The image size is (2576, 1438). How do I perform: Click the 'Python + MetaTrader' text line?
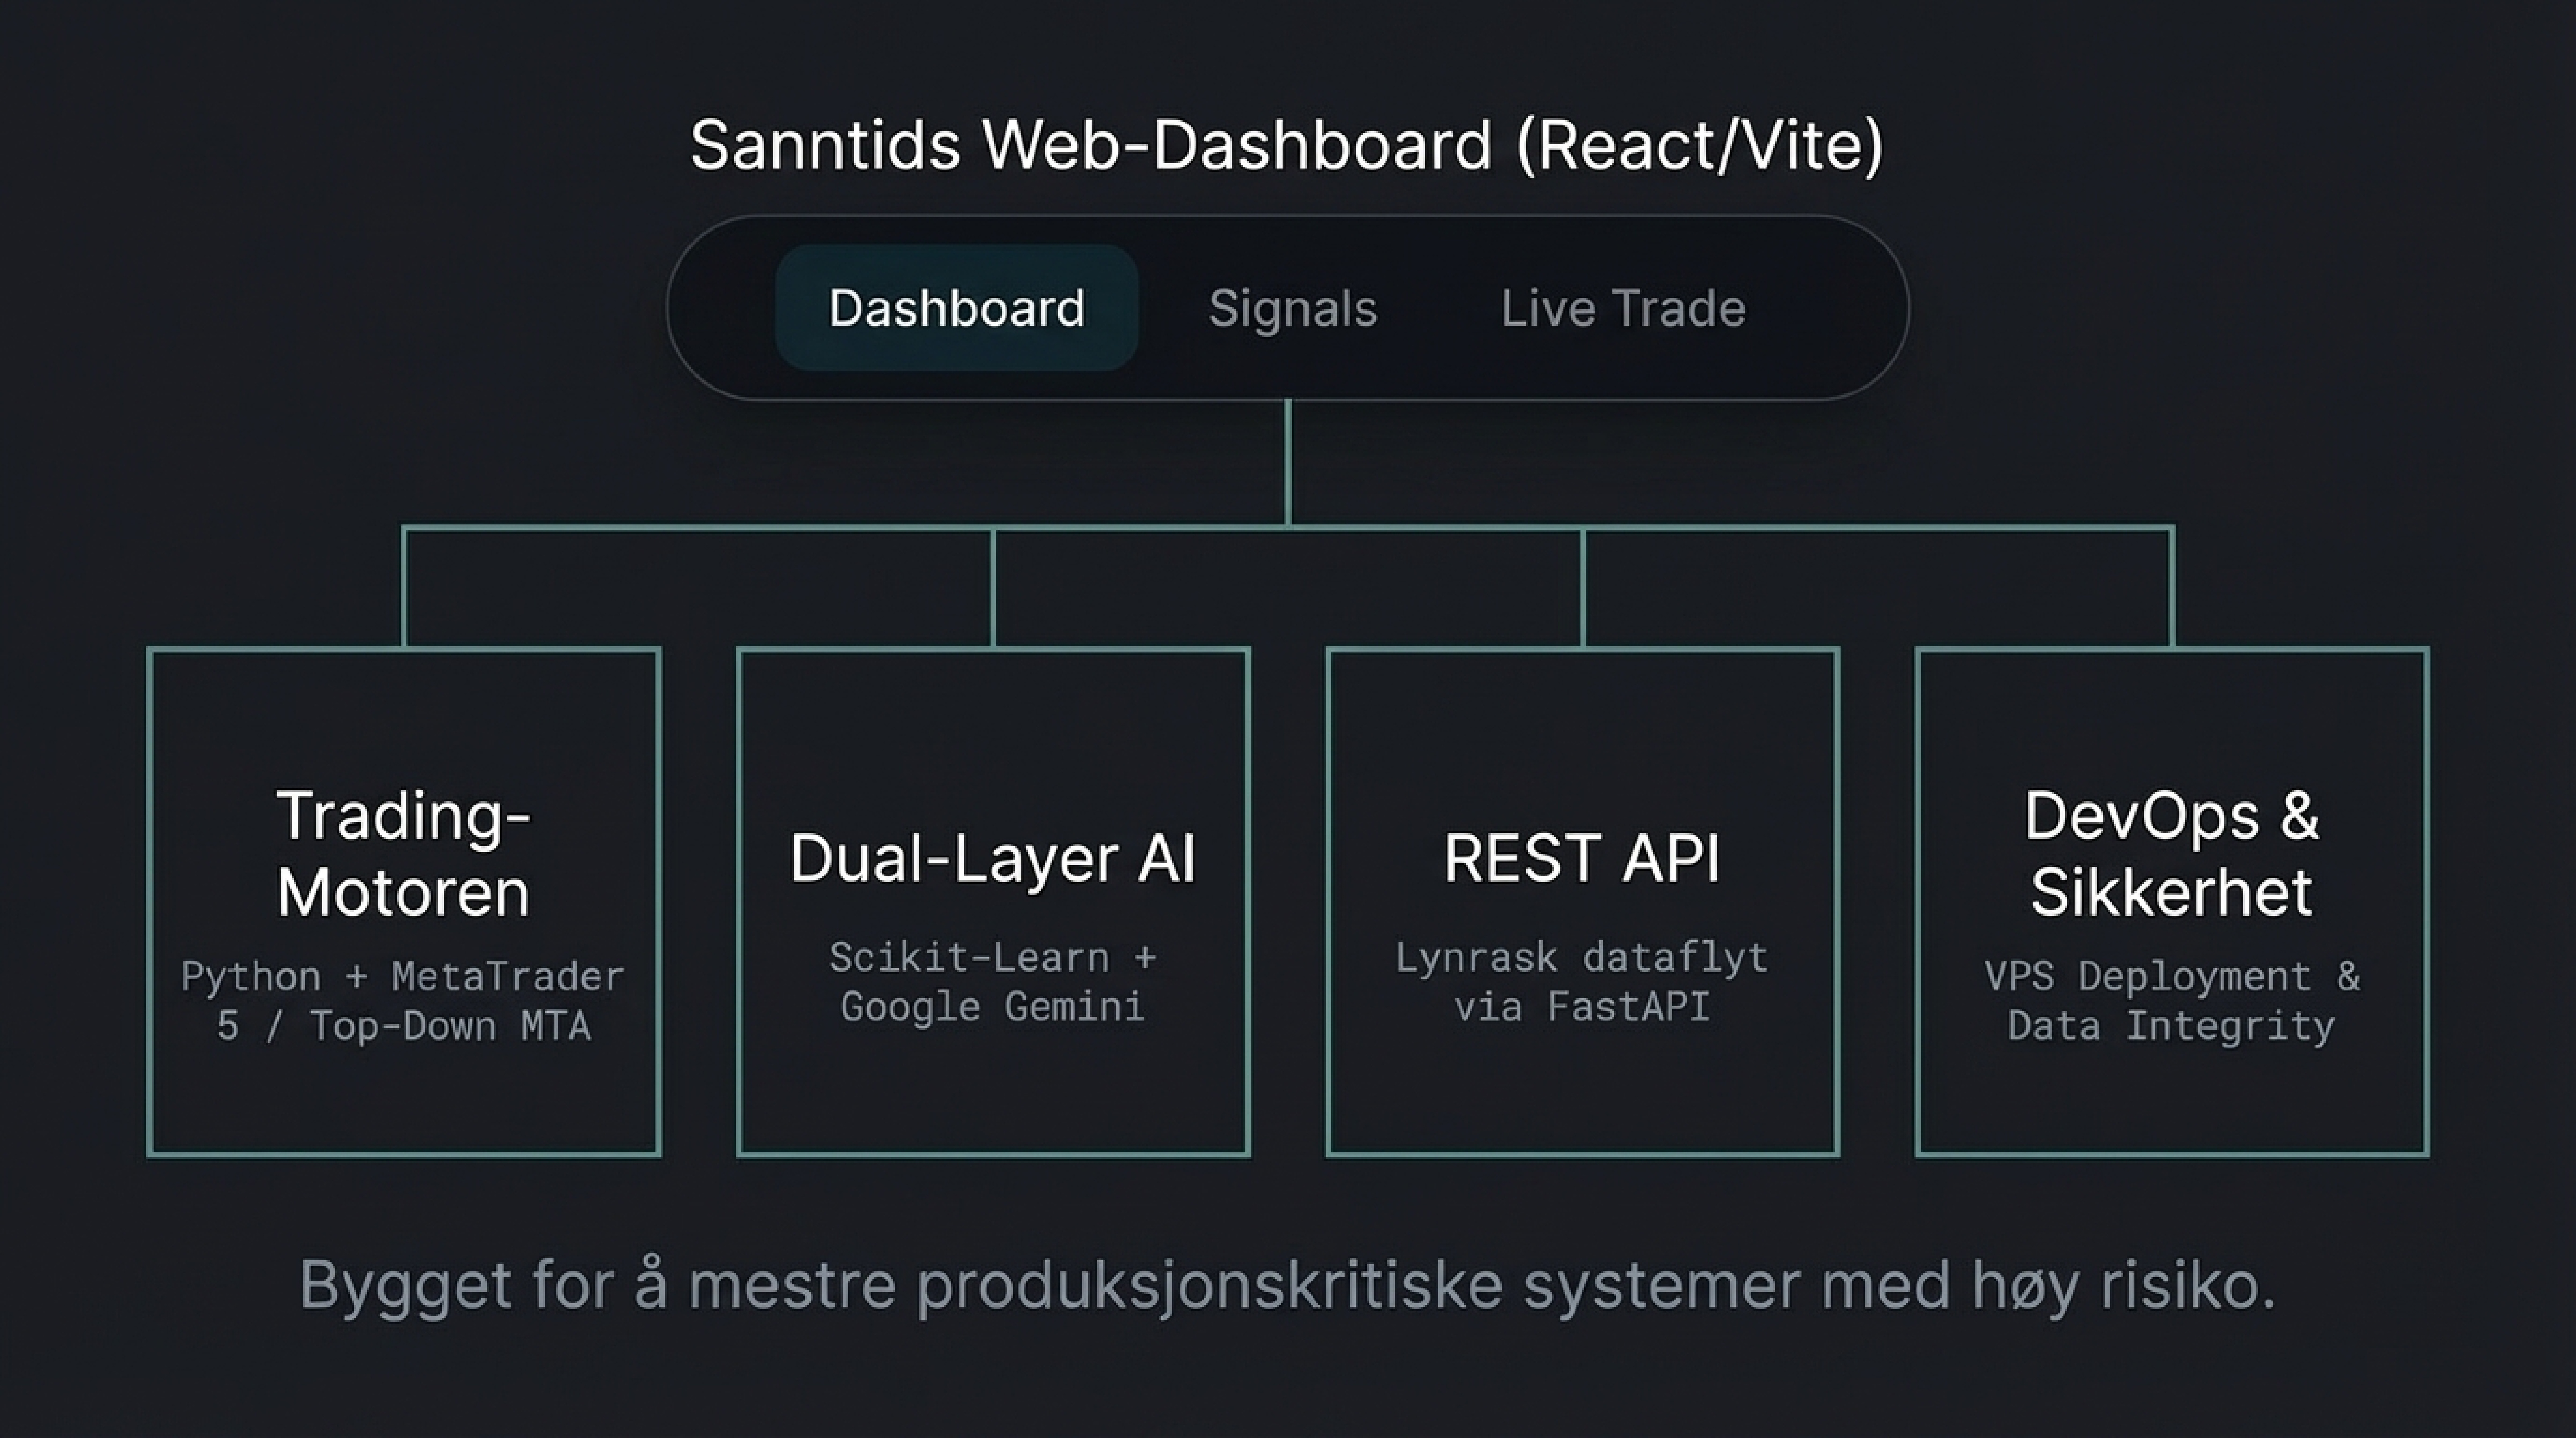tap(403, 976)
